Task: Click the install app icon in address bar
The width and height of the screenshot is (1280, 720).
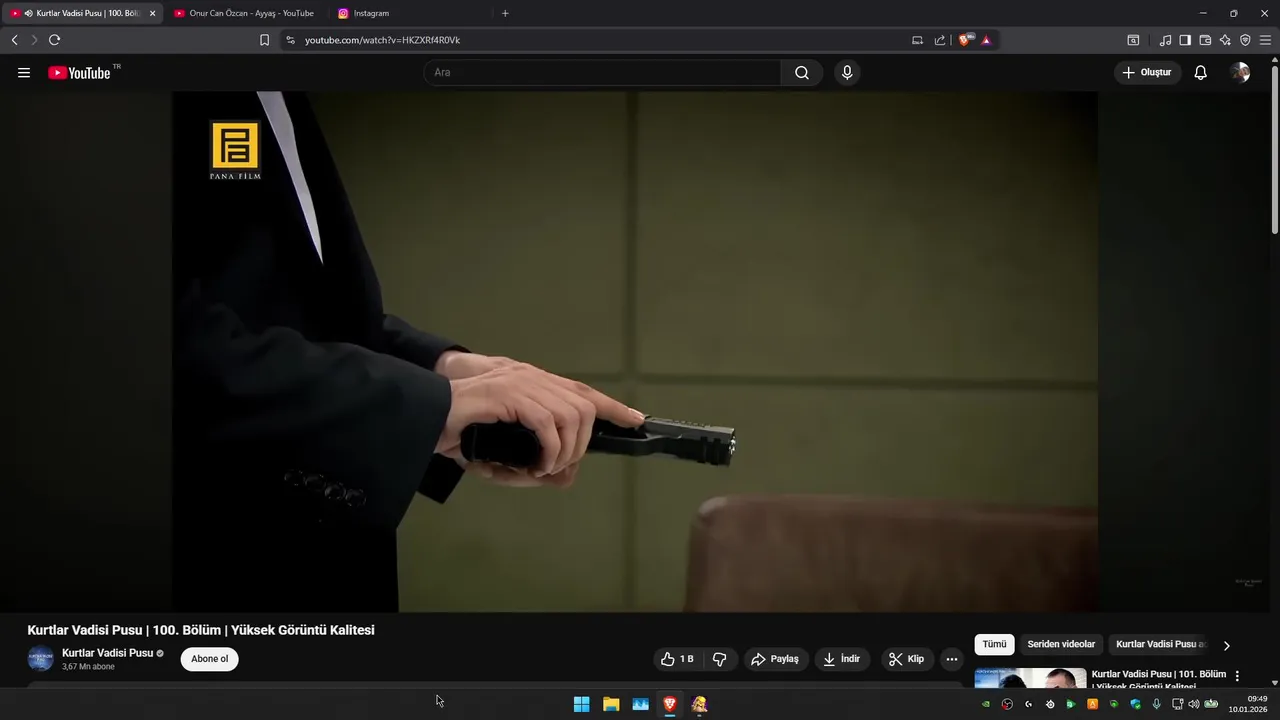Action: (917, 40)
